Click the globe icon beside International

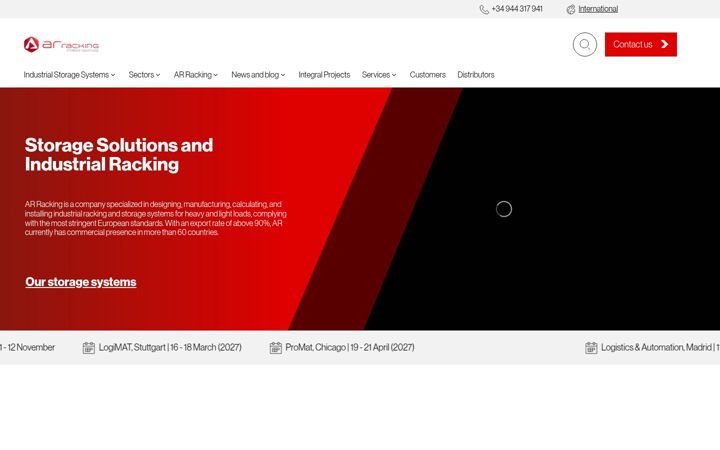(571, 9)
